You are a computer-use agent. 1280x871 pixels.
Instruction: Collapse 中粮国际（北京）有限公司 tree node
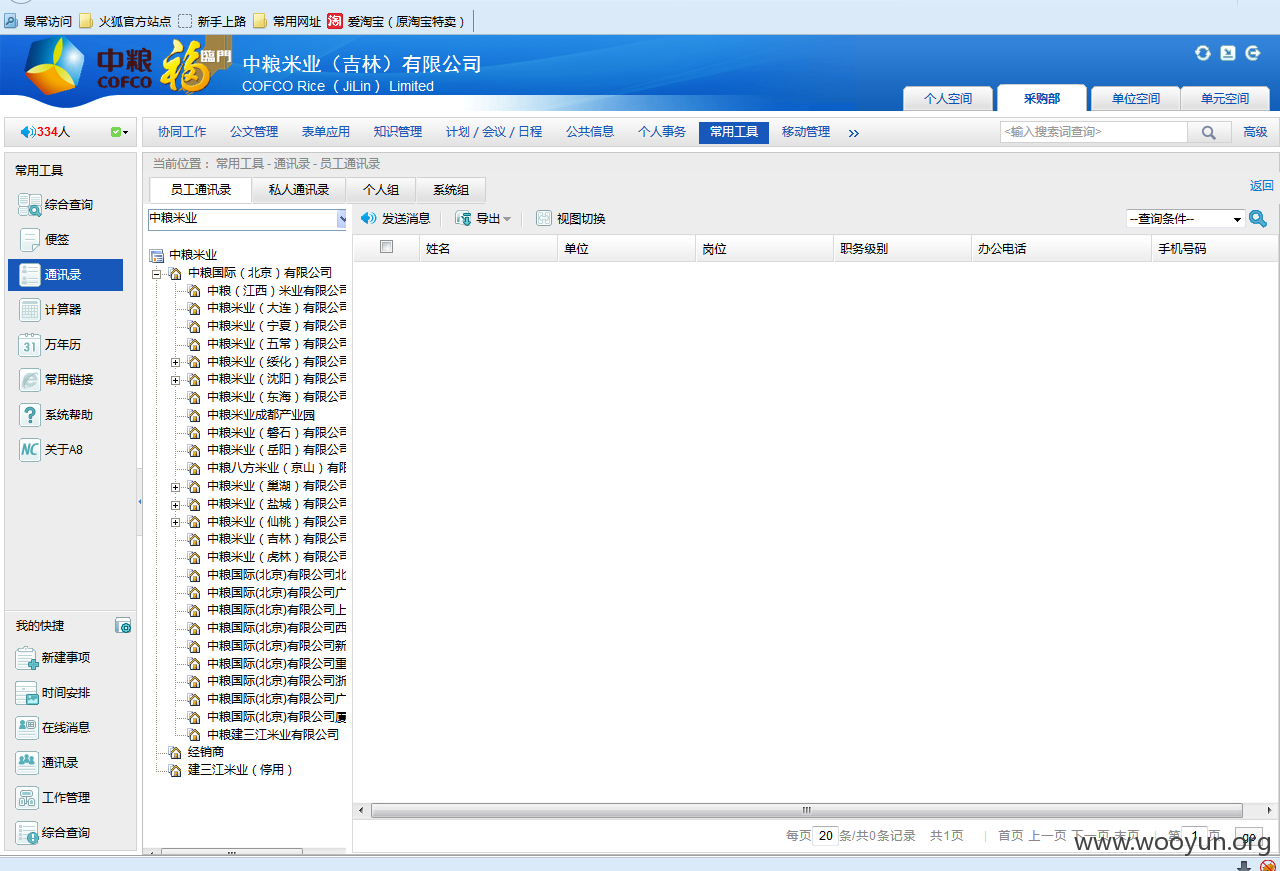[x=156, y=273]
